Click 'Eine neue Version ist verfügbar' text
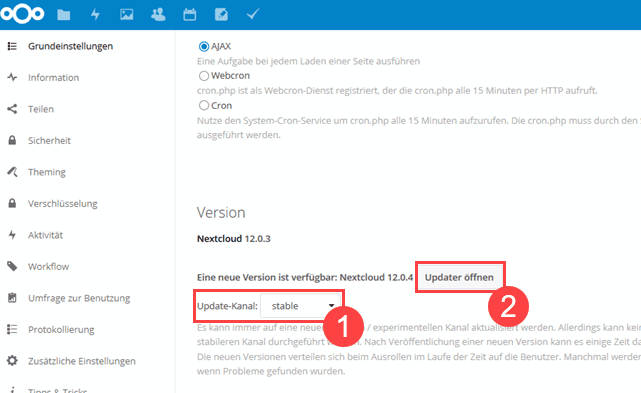The image size is (641, 393). 305,277
